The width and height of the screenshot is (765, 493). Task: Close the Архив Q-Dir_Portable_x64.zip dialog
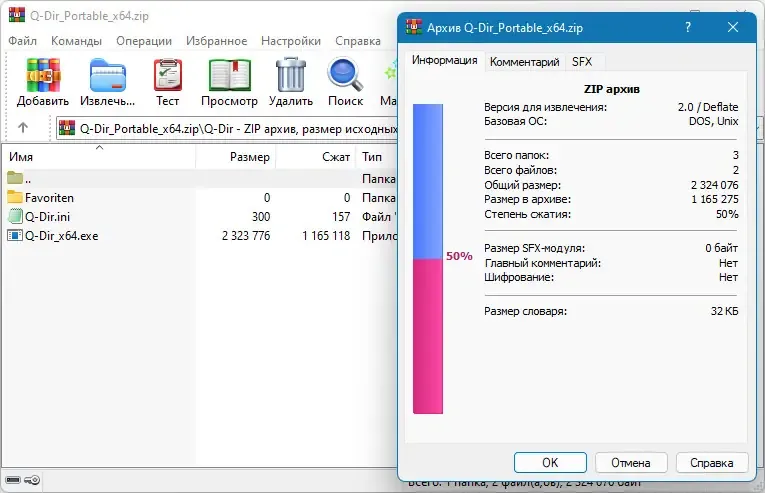[733, 27]
